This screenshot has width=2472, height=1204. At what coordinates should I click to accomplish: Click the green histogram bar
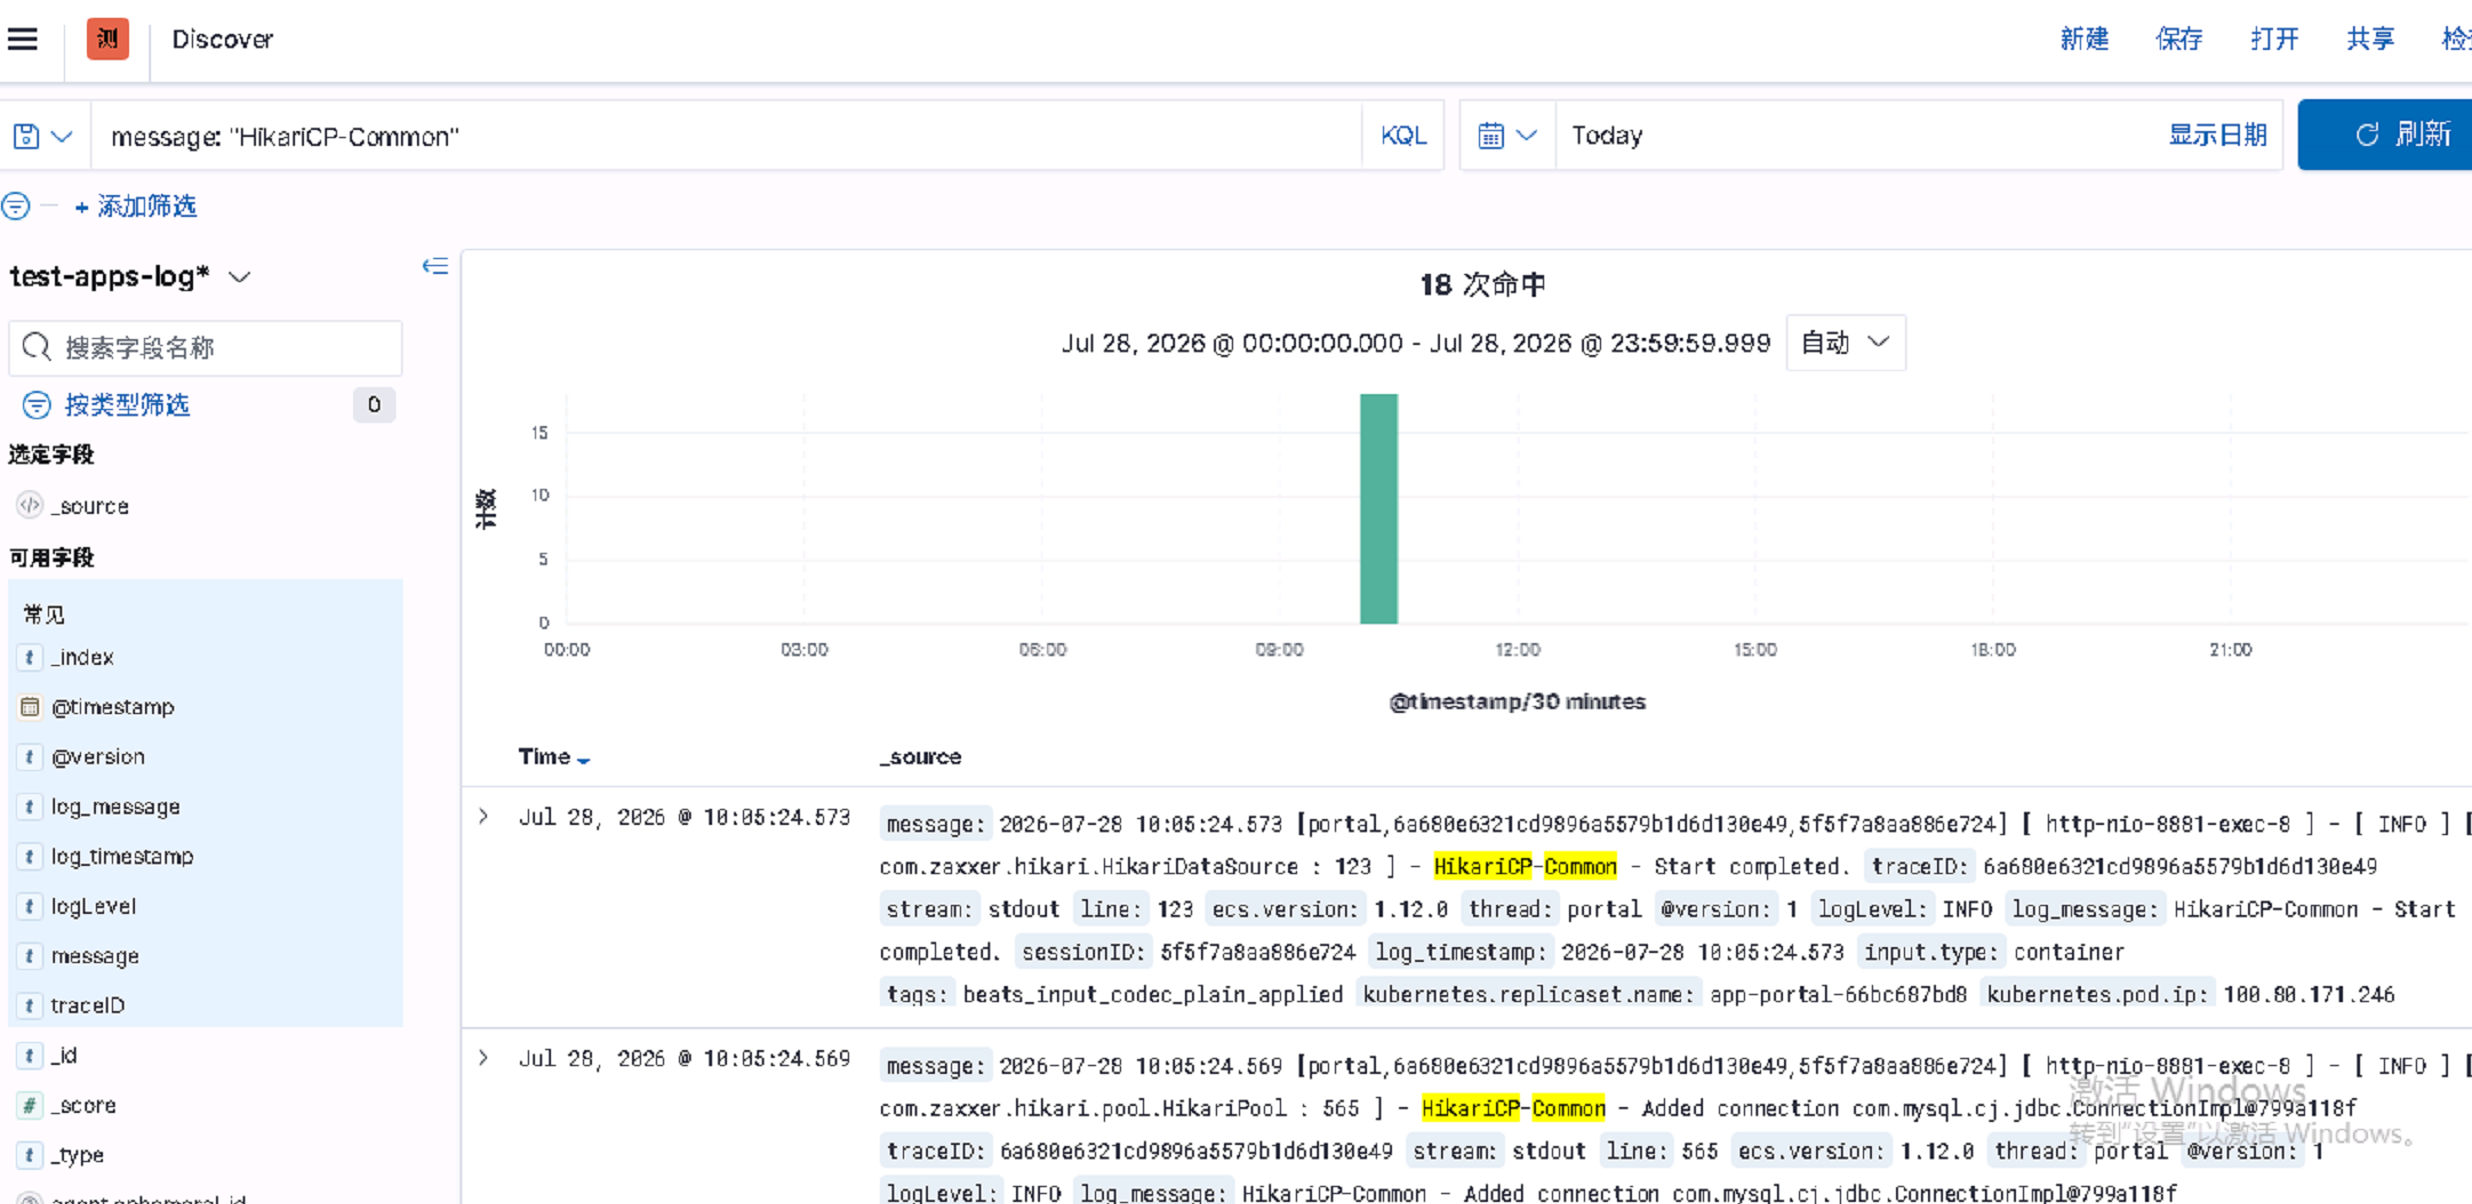(x=1379, y=508)
